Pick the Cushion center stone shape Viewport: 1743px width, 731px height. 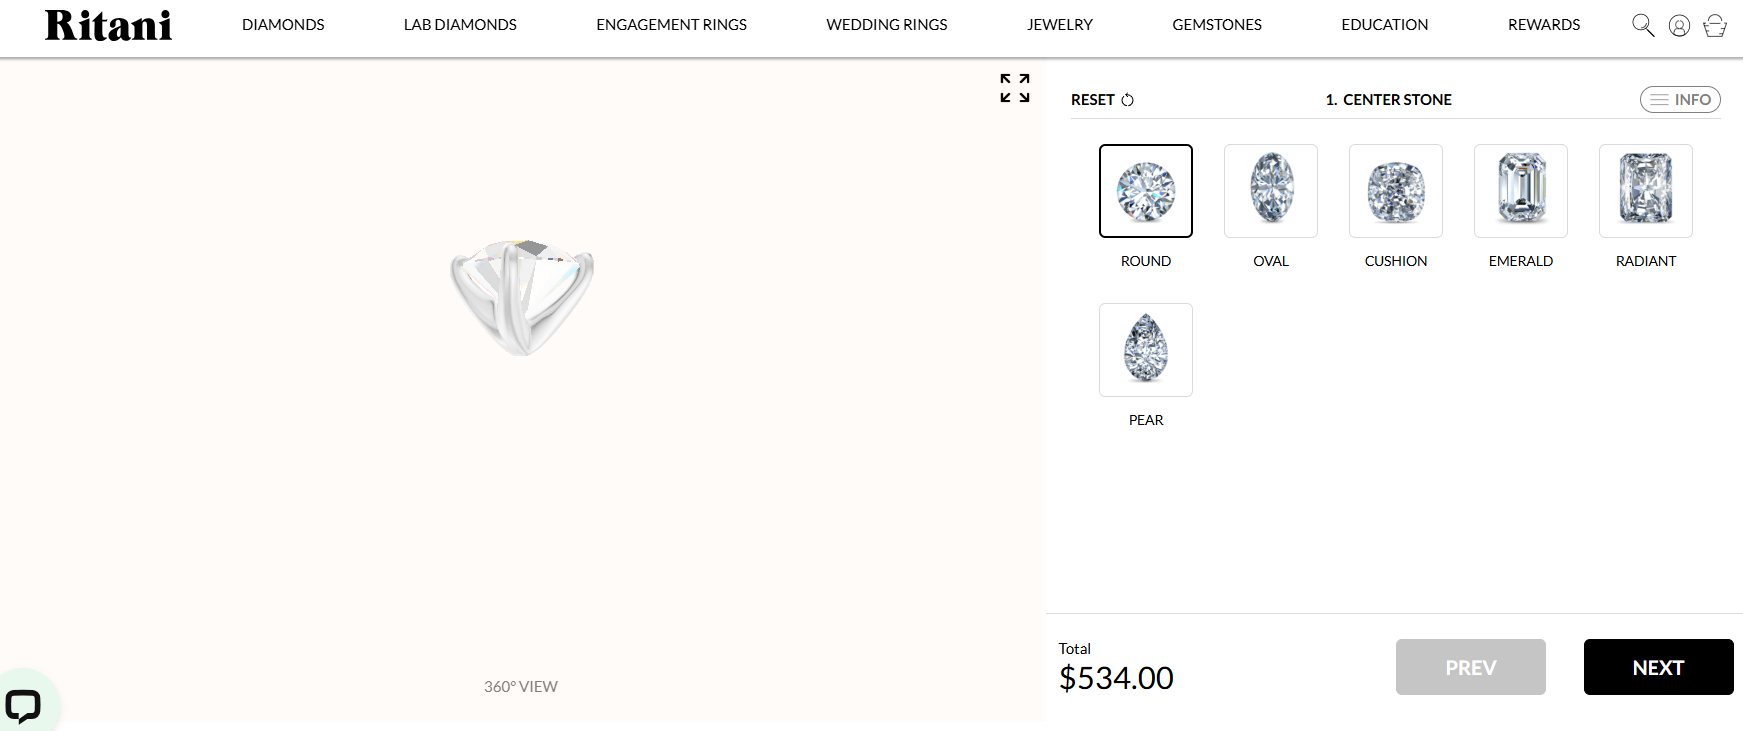tap(1396, 191)
